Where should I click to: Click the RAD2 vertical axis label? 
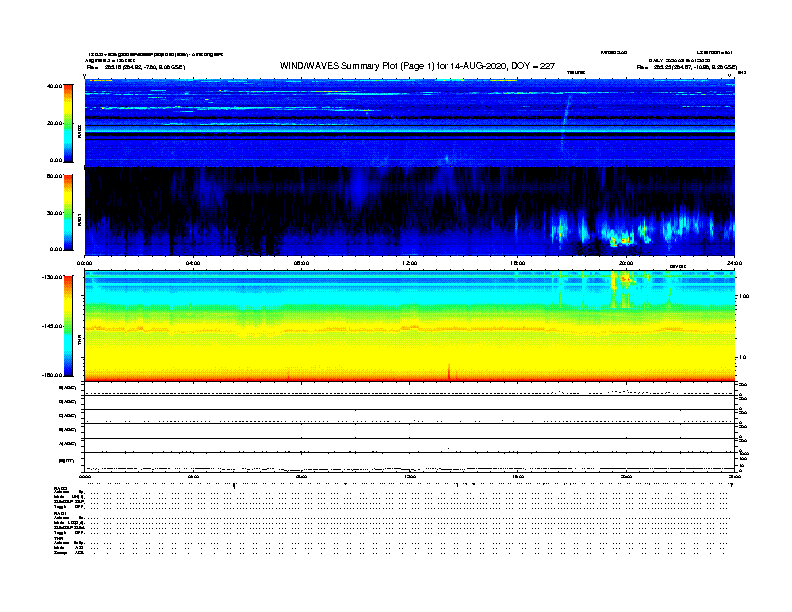pyautogui.click(x=79, y=132)
